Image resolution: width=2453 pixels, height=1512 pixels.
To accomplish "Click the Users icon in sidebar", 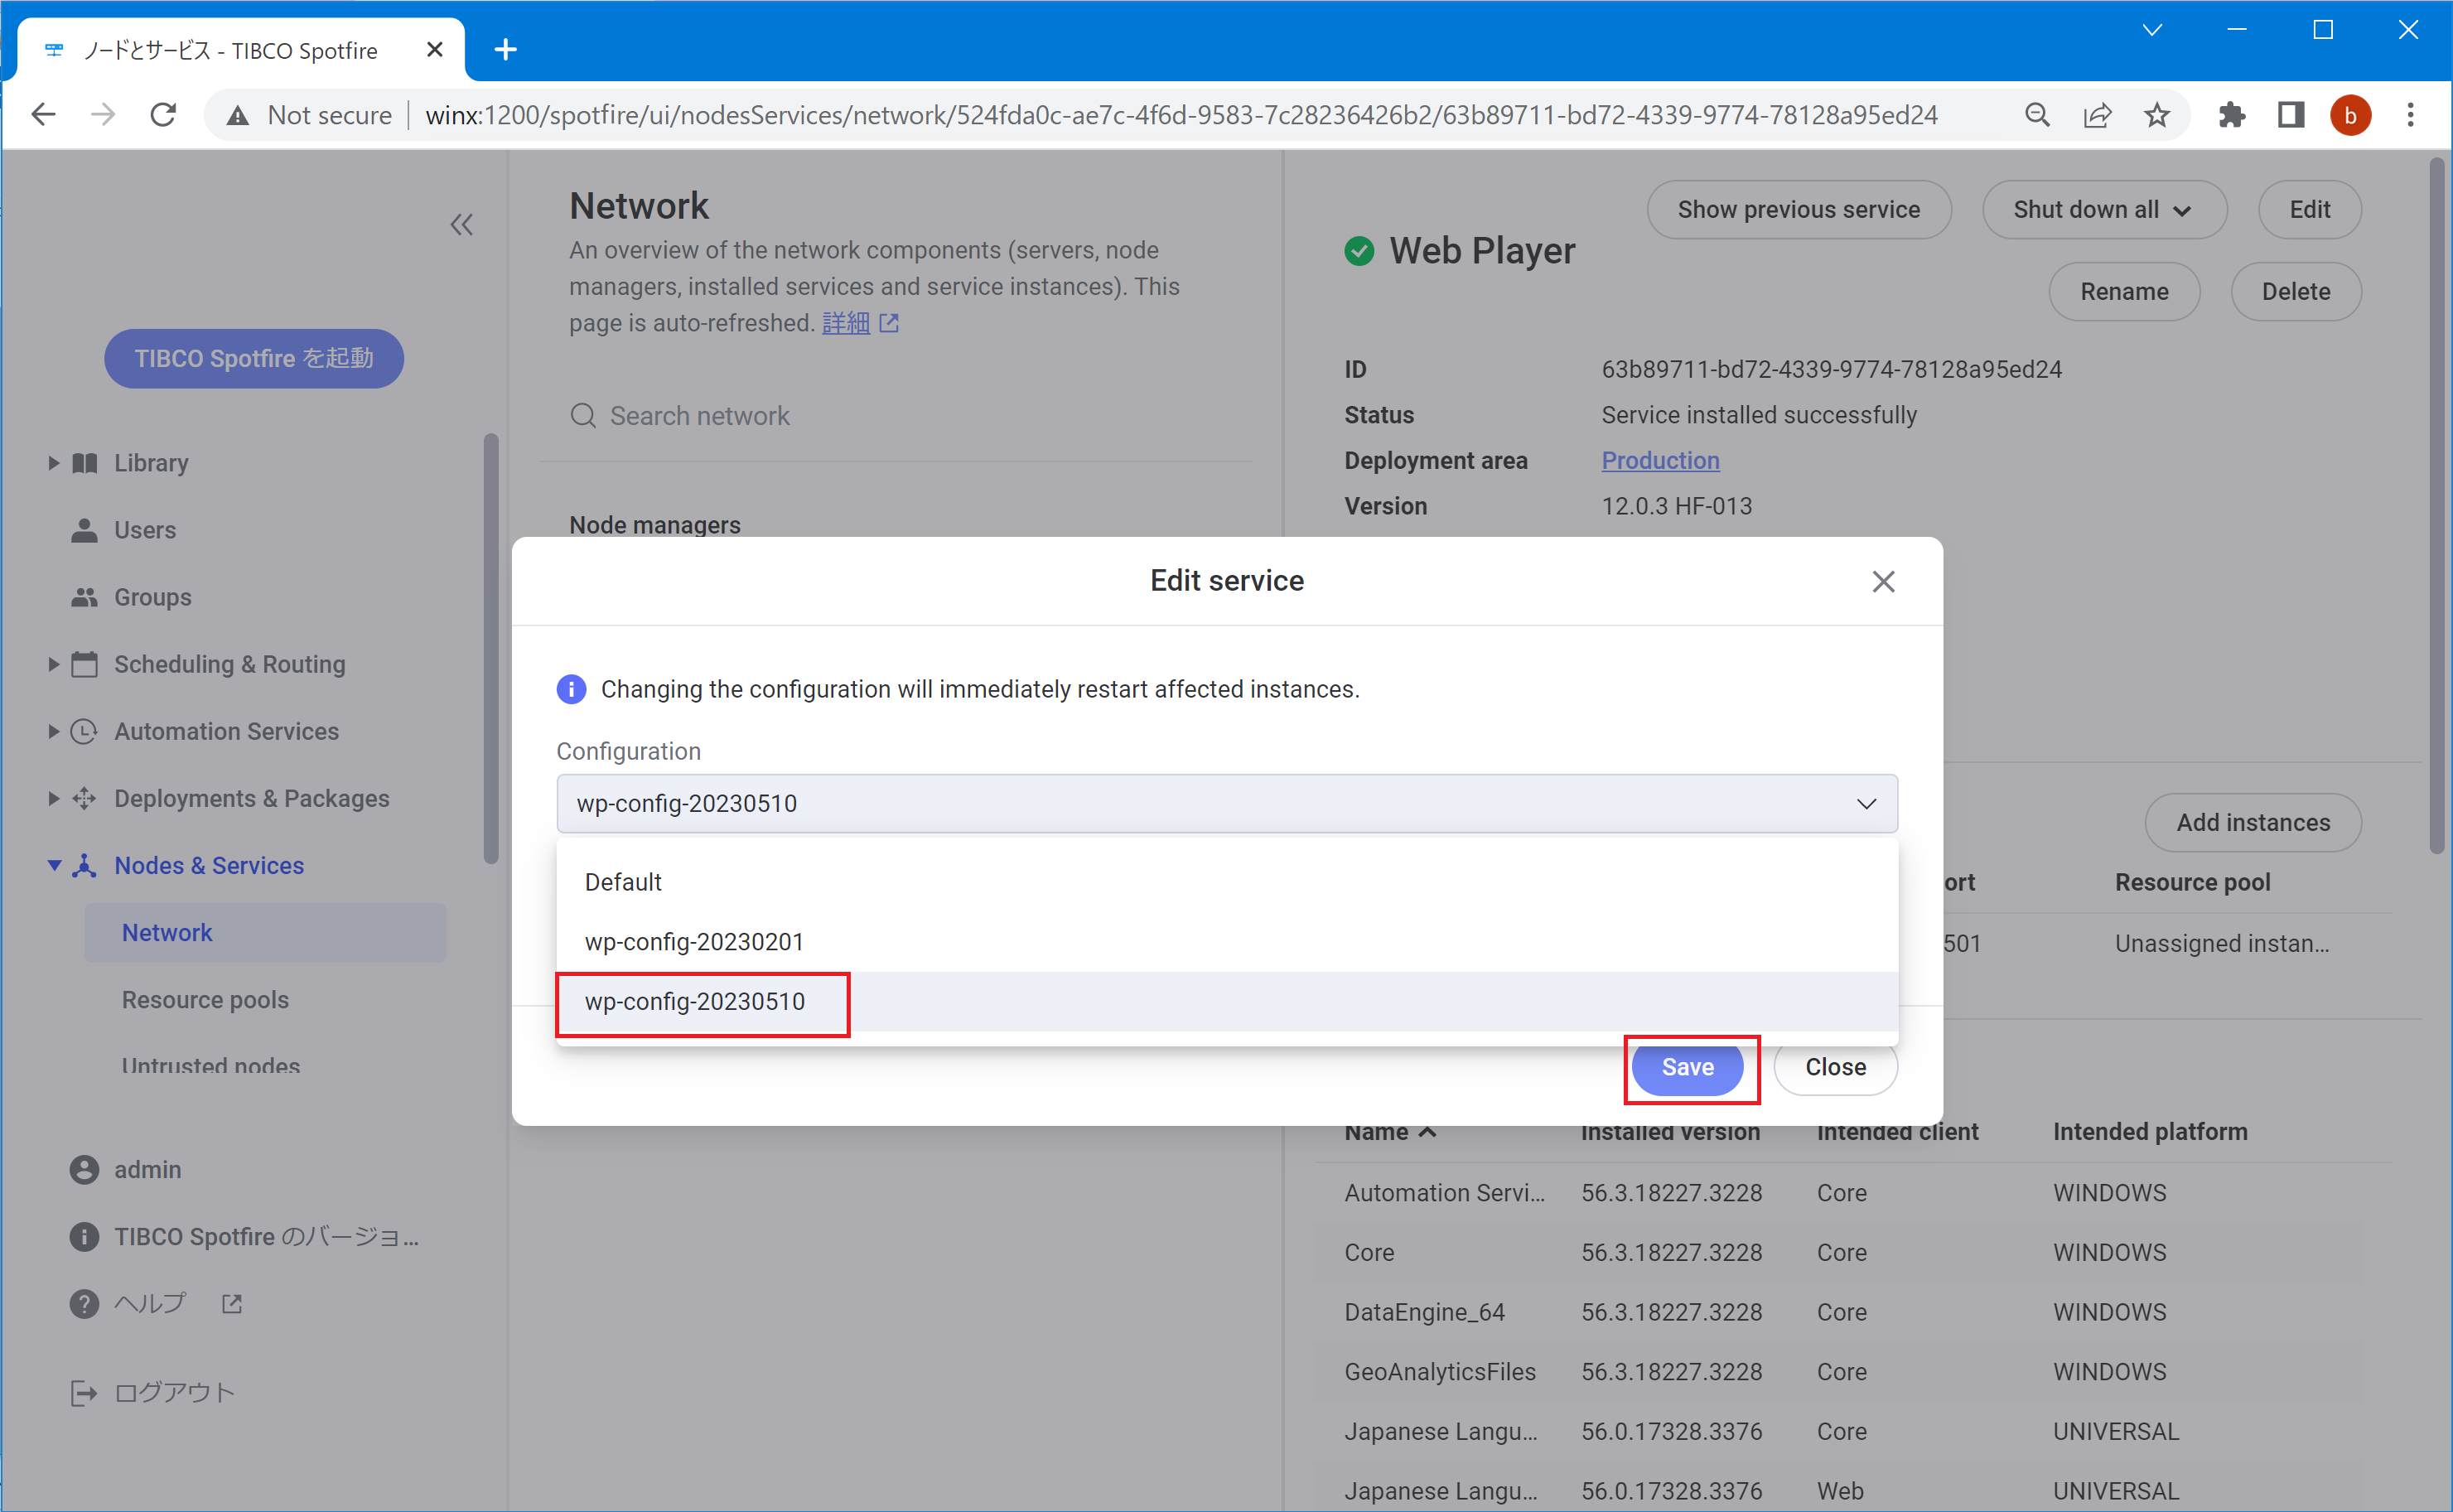I will tap(85, 530).
